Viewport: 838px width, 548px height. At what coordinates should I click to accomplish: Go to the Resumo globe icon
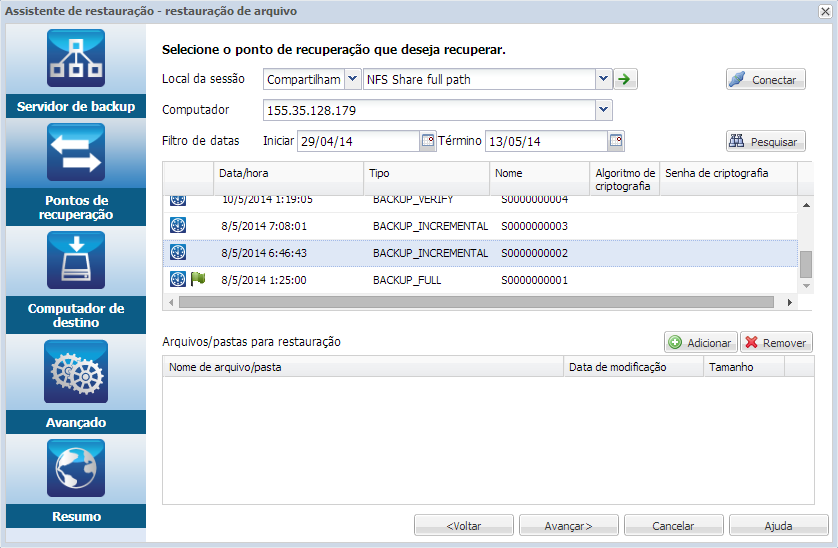(76, 469)
